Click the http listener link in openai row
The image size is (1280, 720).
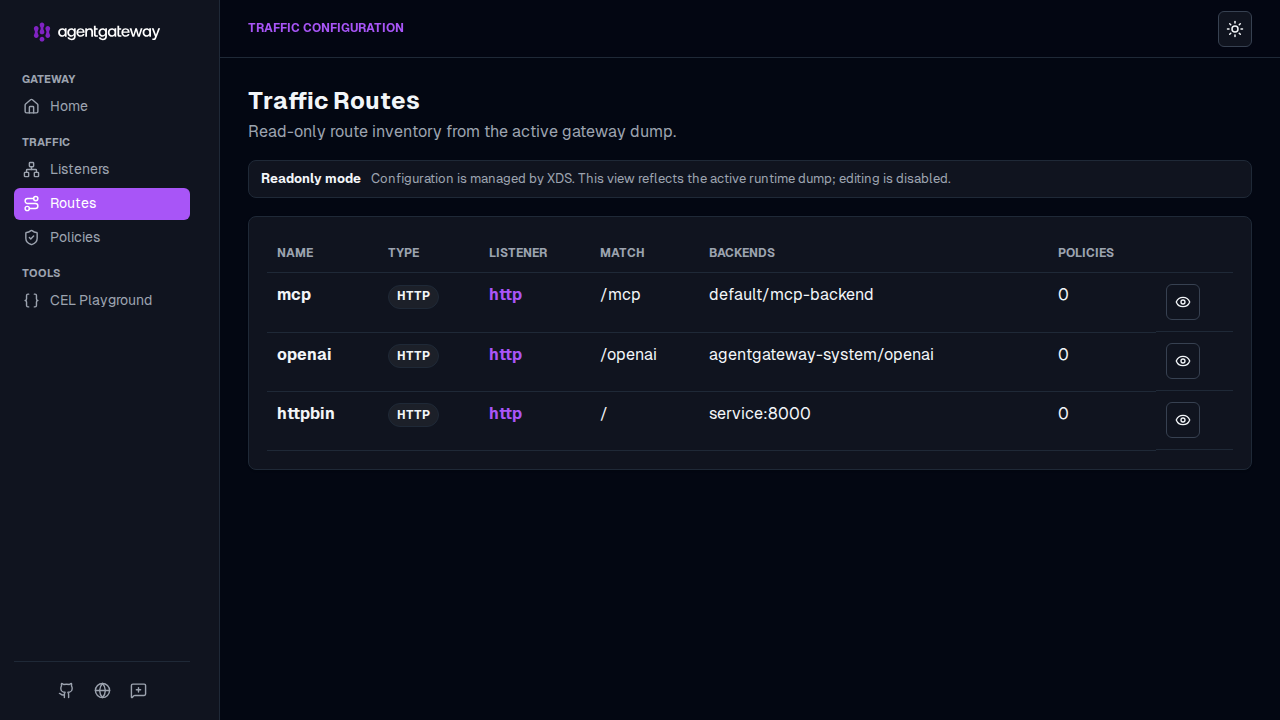(x=505, y=354)
